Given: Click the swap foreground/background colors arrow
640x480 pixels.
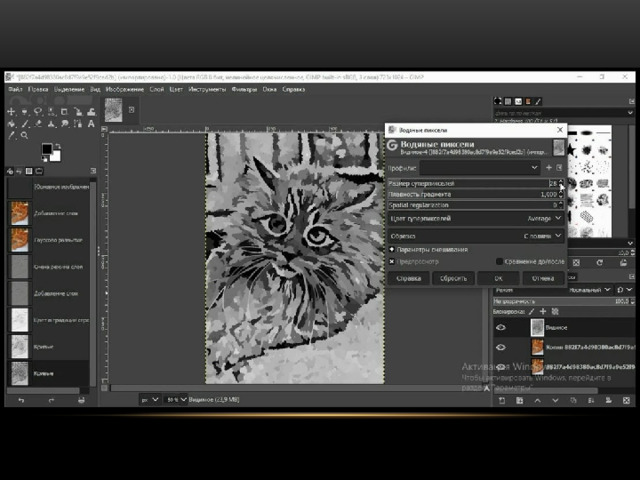Looking at the screenshot, I should [x=58, y=146].
